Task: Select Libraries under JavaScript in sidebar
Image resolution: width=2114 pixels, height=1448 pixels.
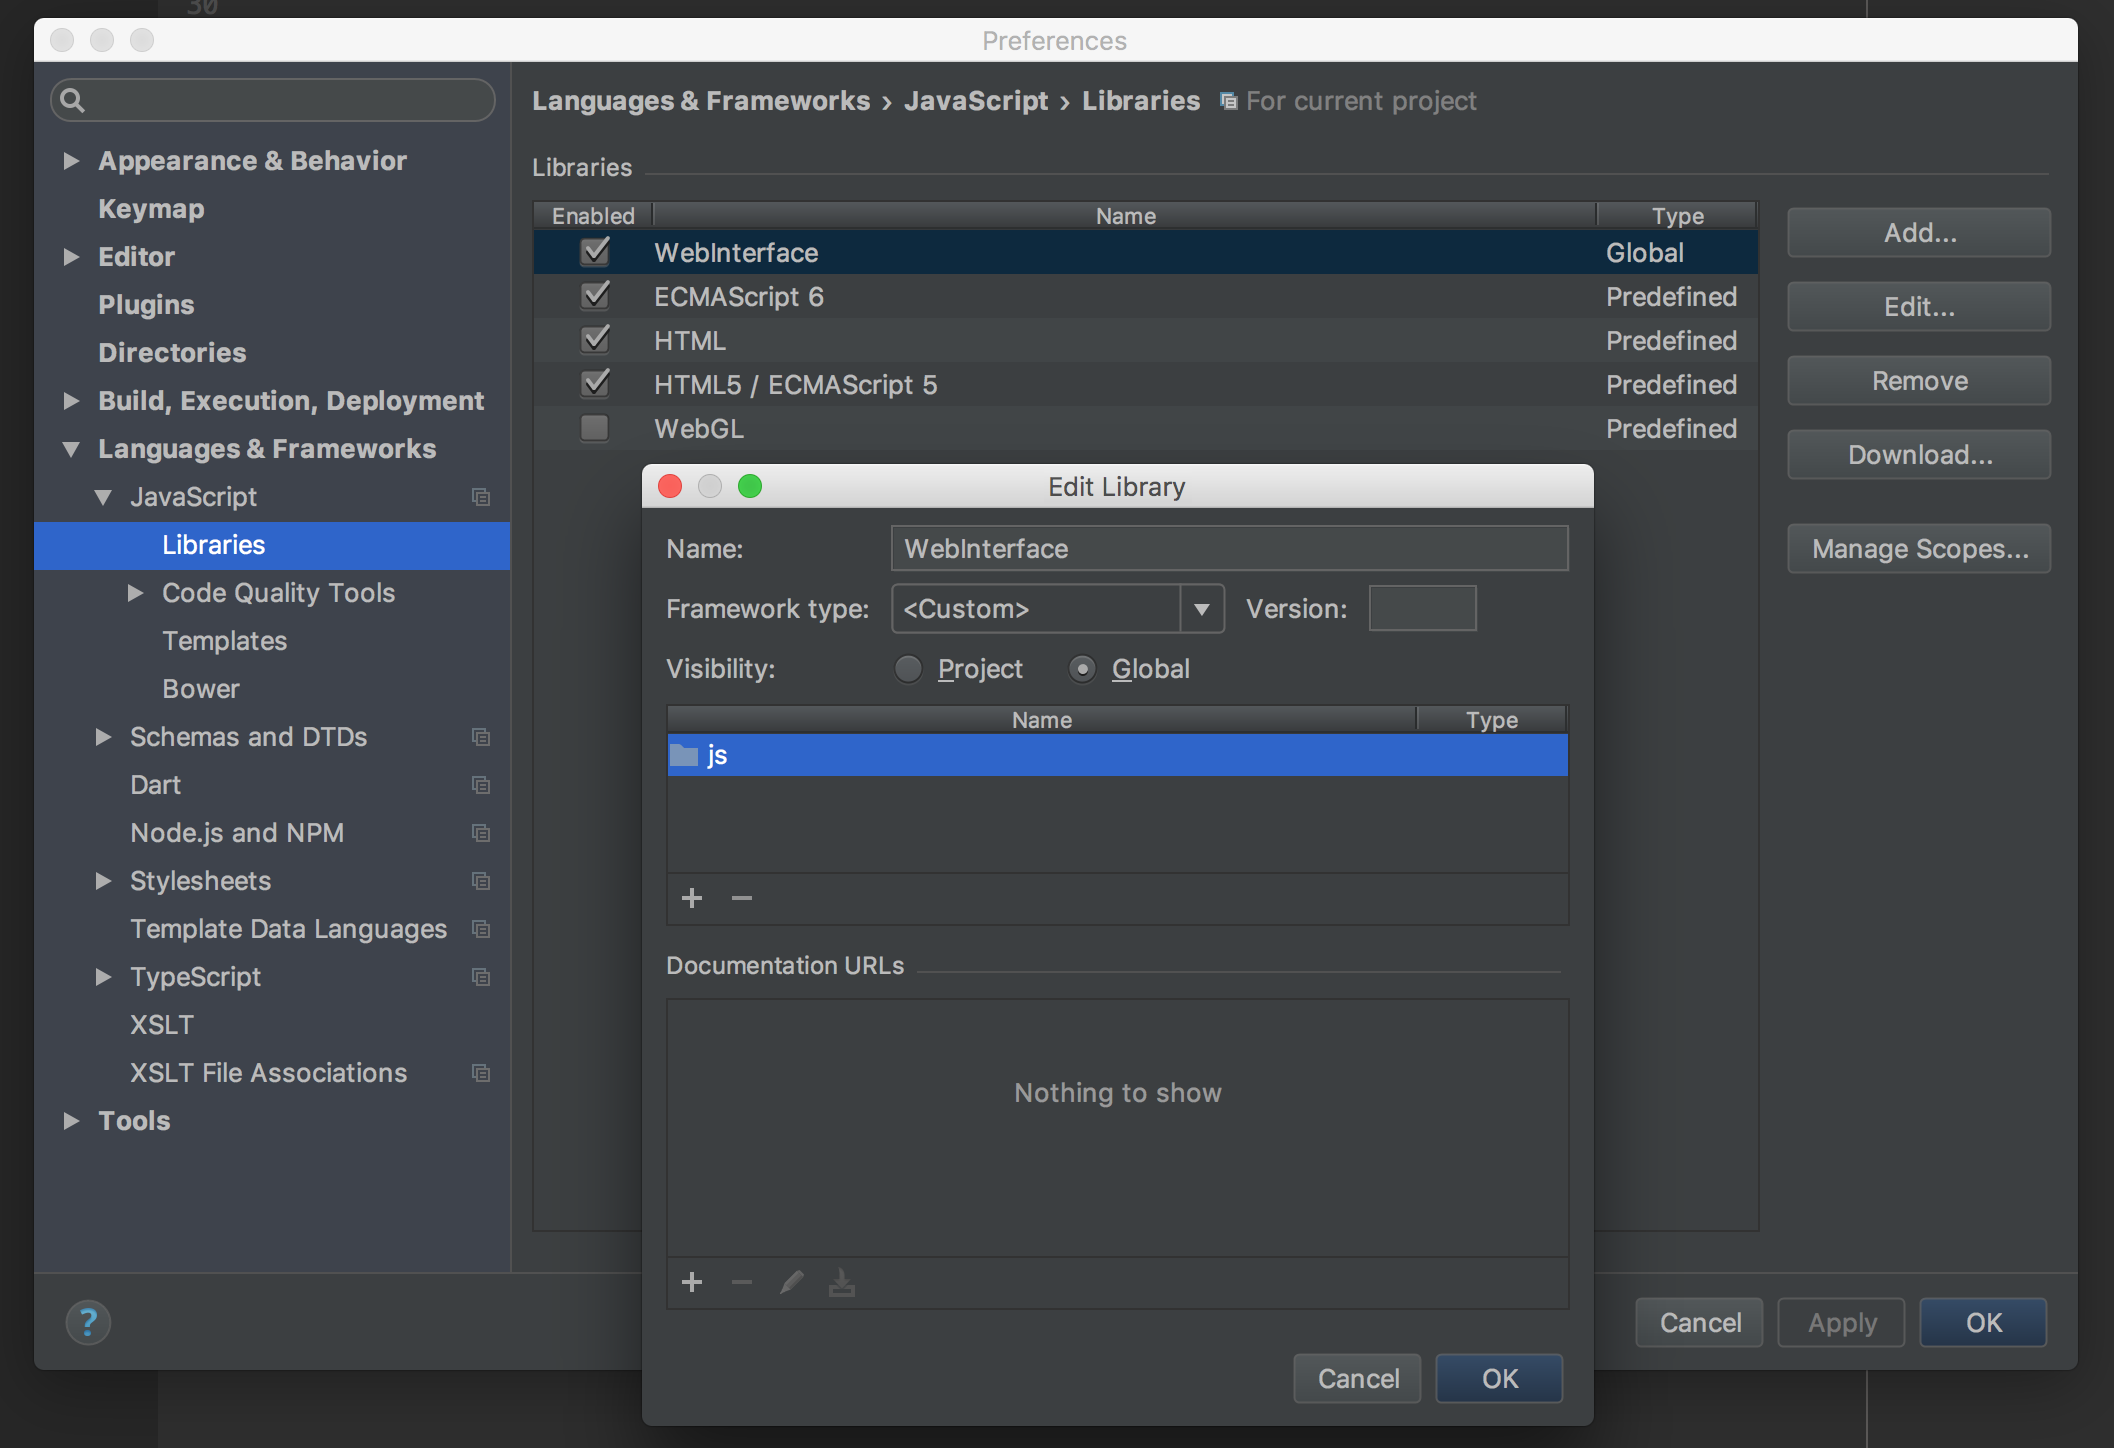Action: click(212, 545)
